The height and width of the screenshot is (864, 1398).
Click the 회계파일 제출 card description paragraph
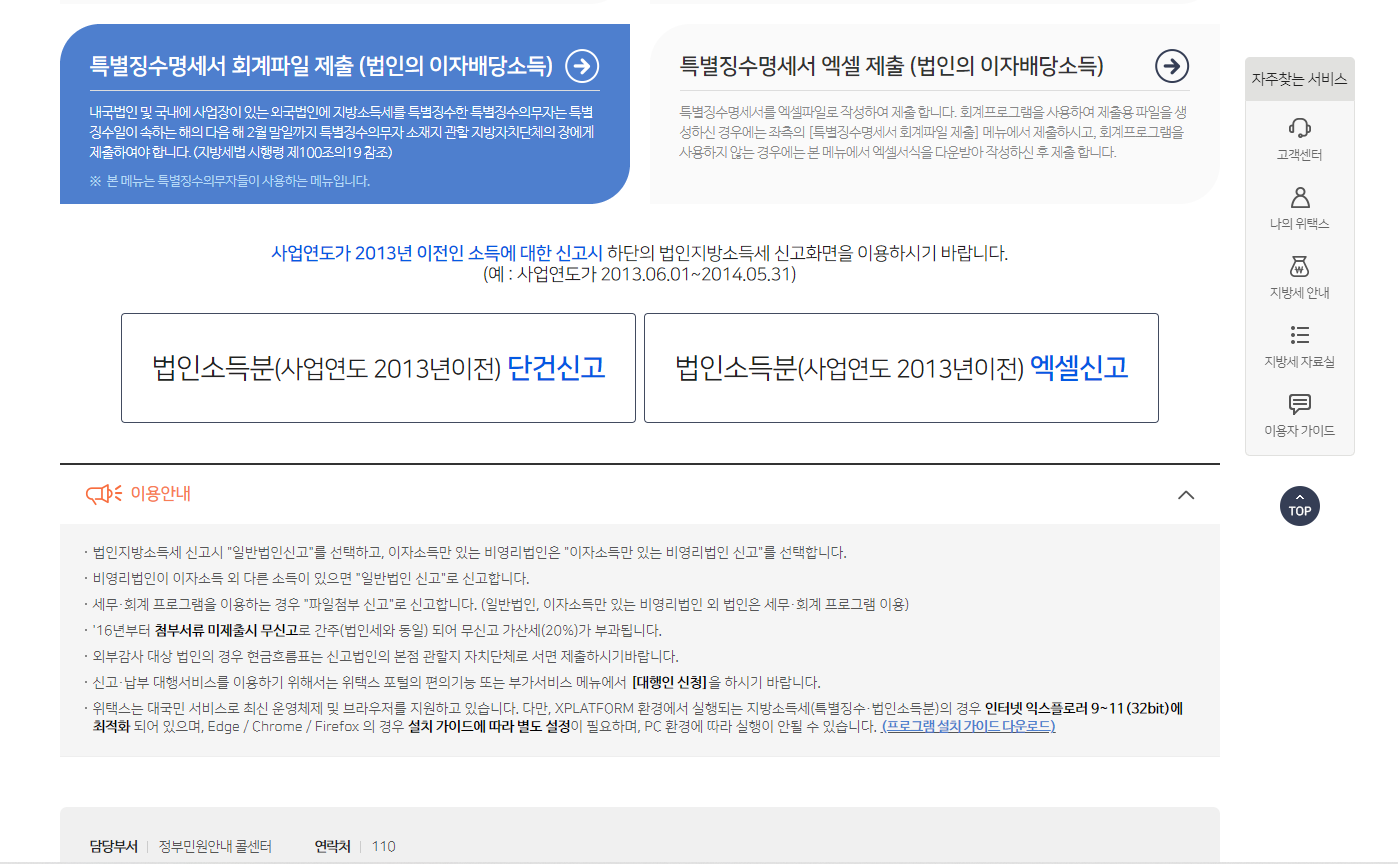pyautogui.click(x=342, y=132)
